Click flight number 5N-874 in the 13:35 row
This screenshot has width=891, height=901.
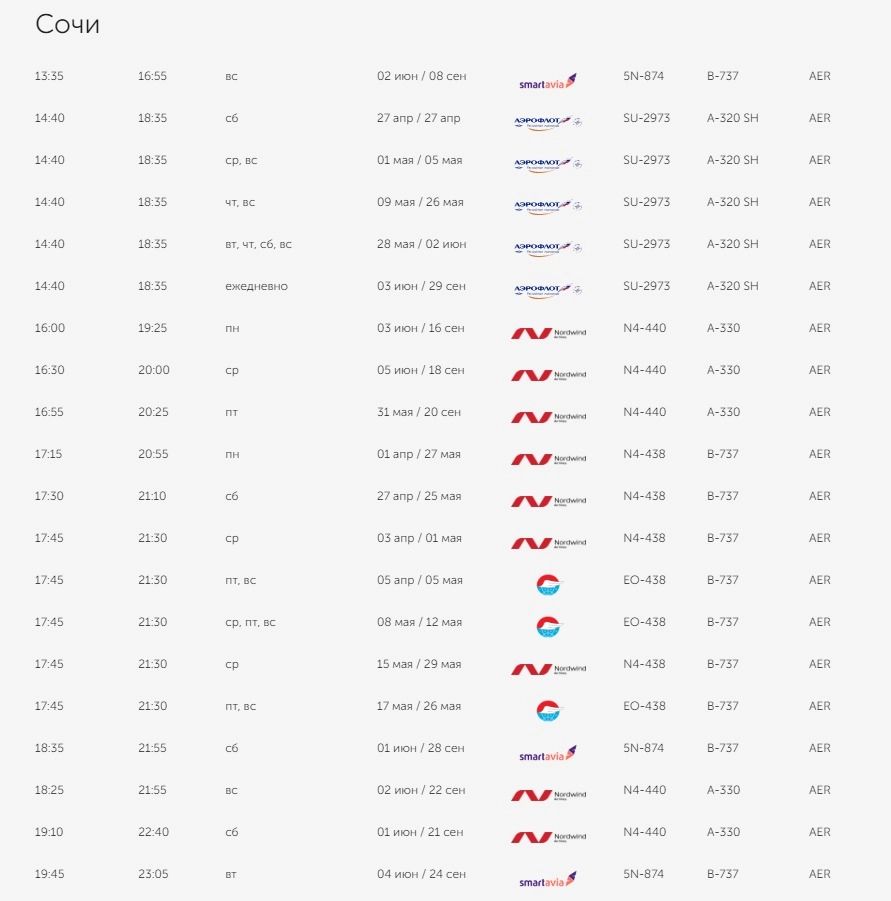(643, 76)
